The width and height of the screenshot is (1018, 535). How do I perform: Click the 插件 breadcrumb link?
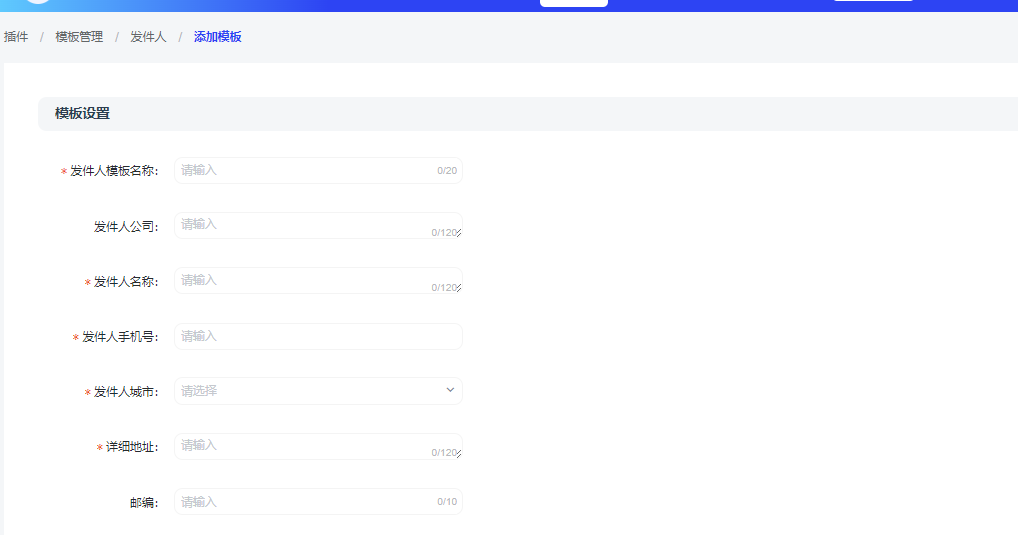16,37
